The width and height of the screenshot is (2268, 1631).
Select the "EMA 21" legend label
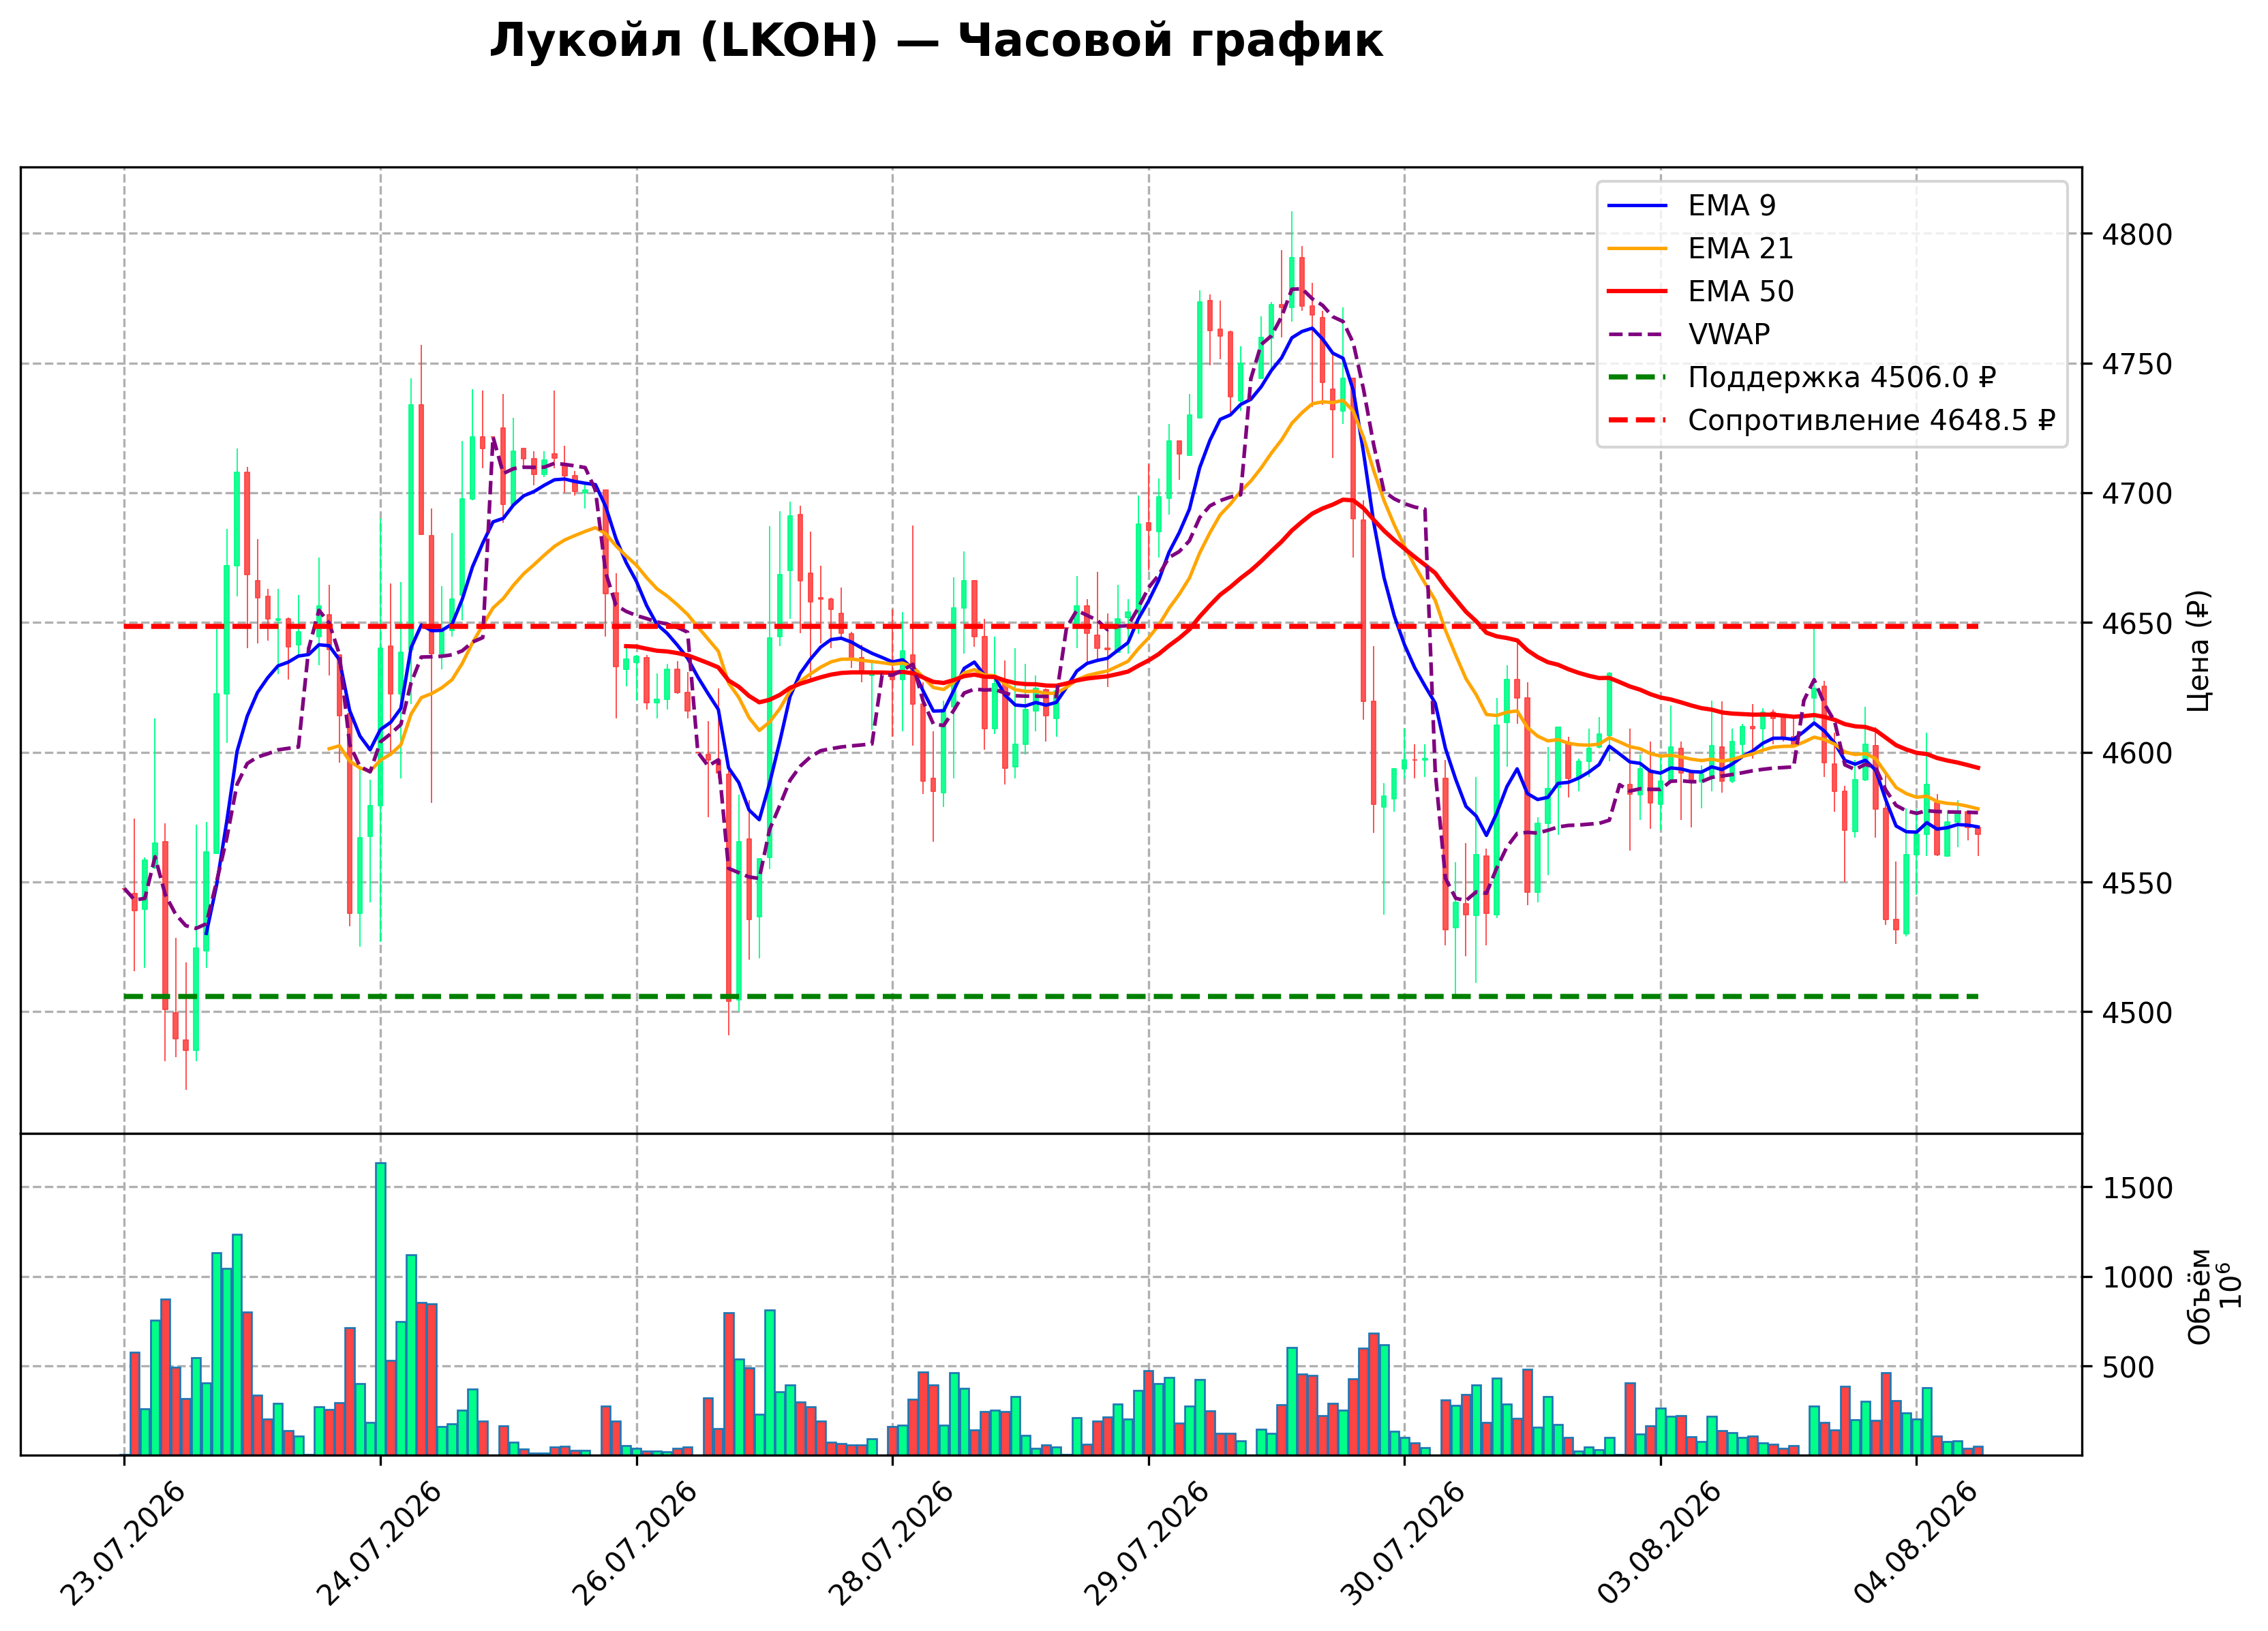click(x=1741, y=248)
